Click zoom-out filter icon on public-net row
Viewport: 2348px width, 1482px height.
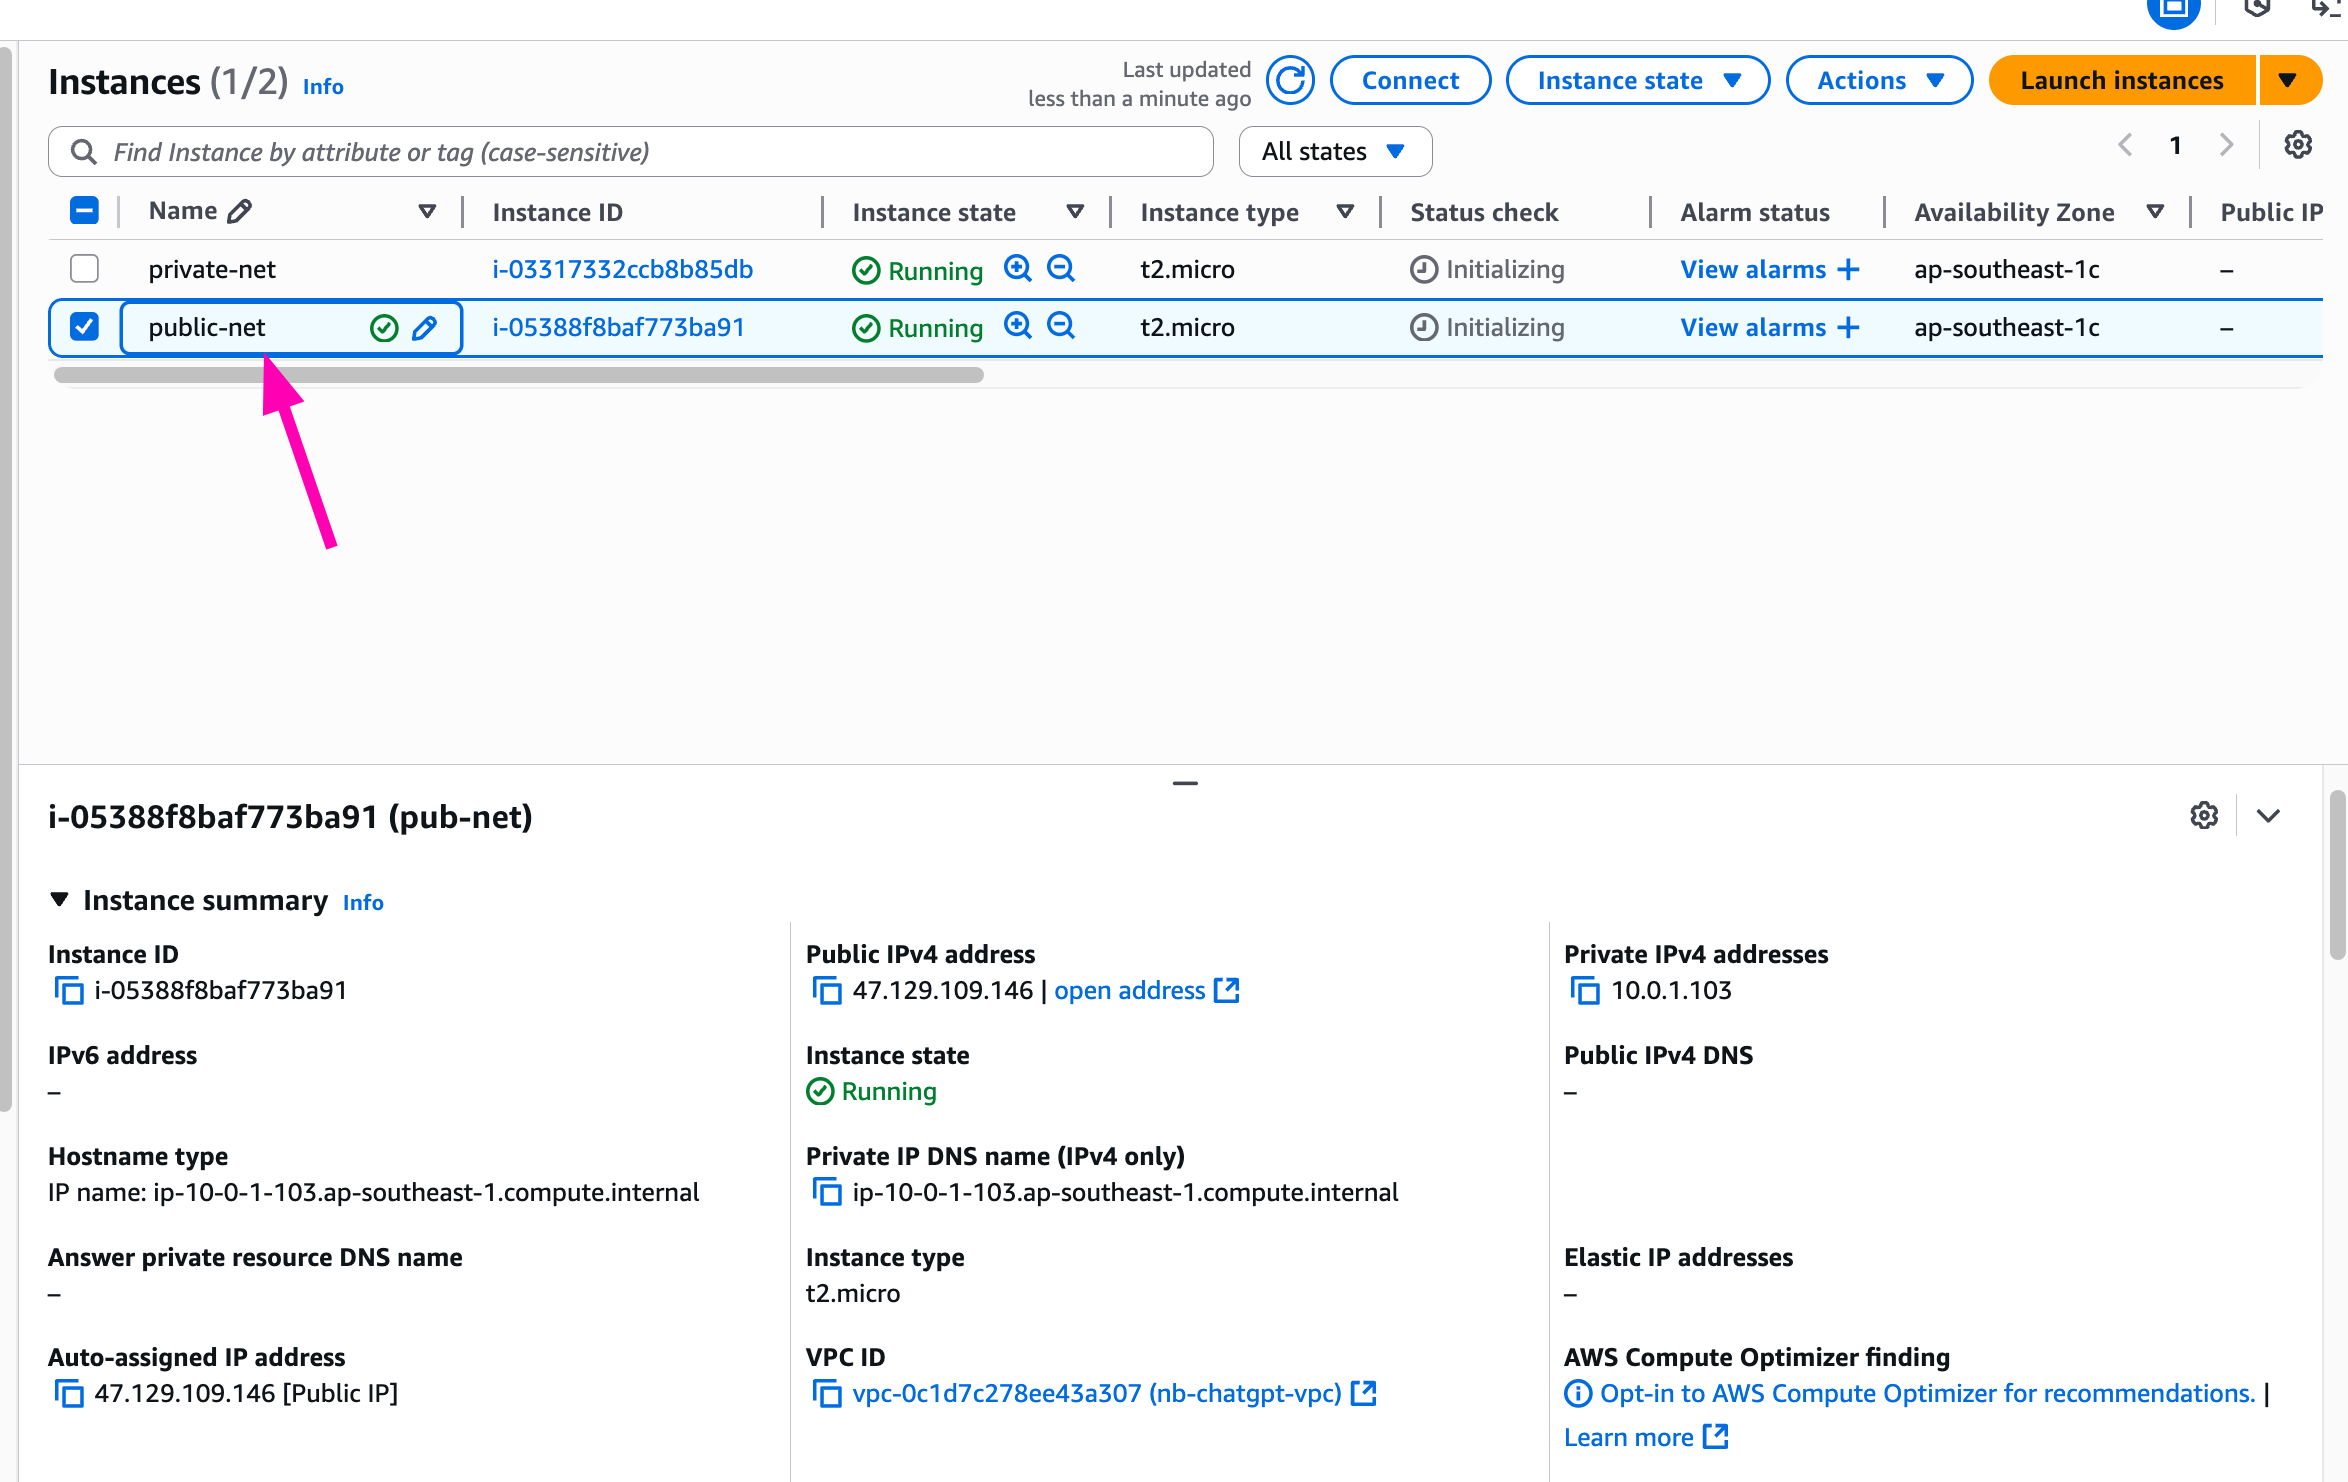(x=1060, y=326)
